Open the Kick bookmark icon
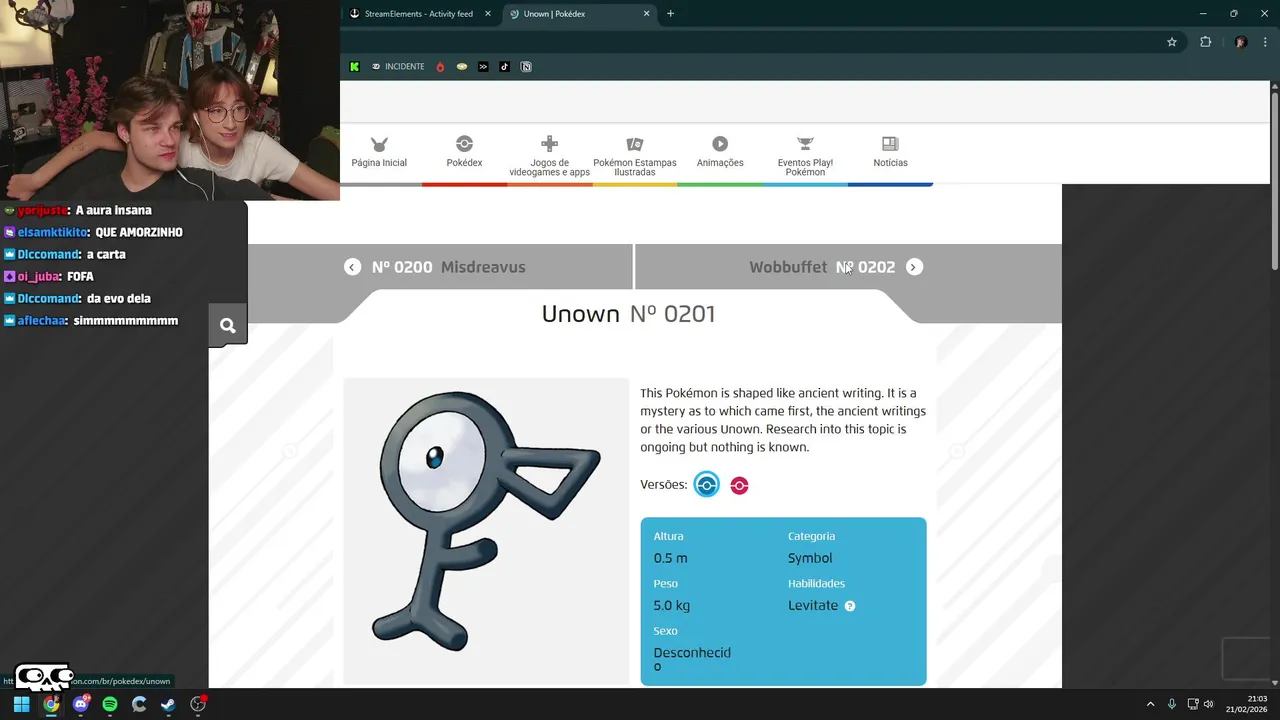The height and width of the screenshot is (720, 1280). point(354,67)
